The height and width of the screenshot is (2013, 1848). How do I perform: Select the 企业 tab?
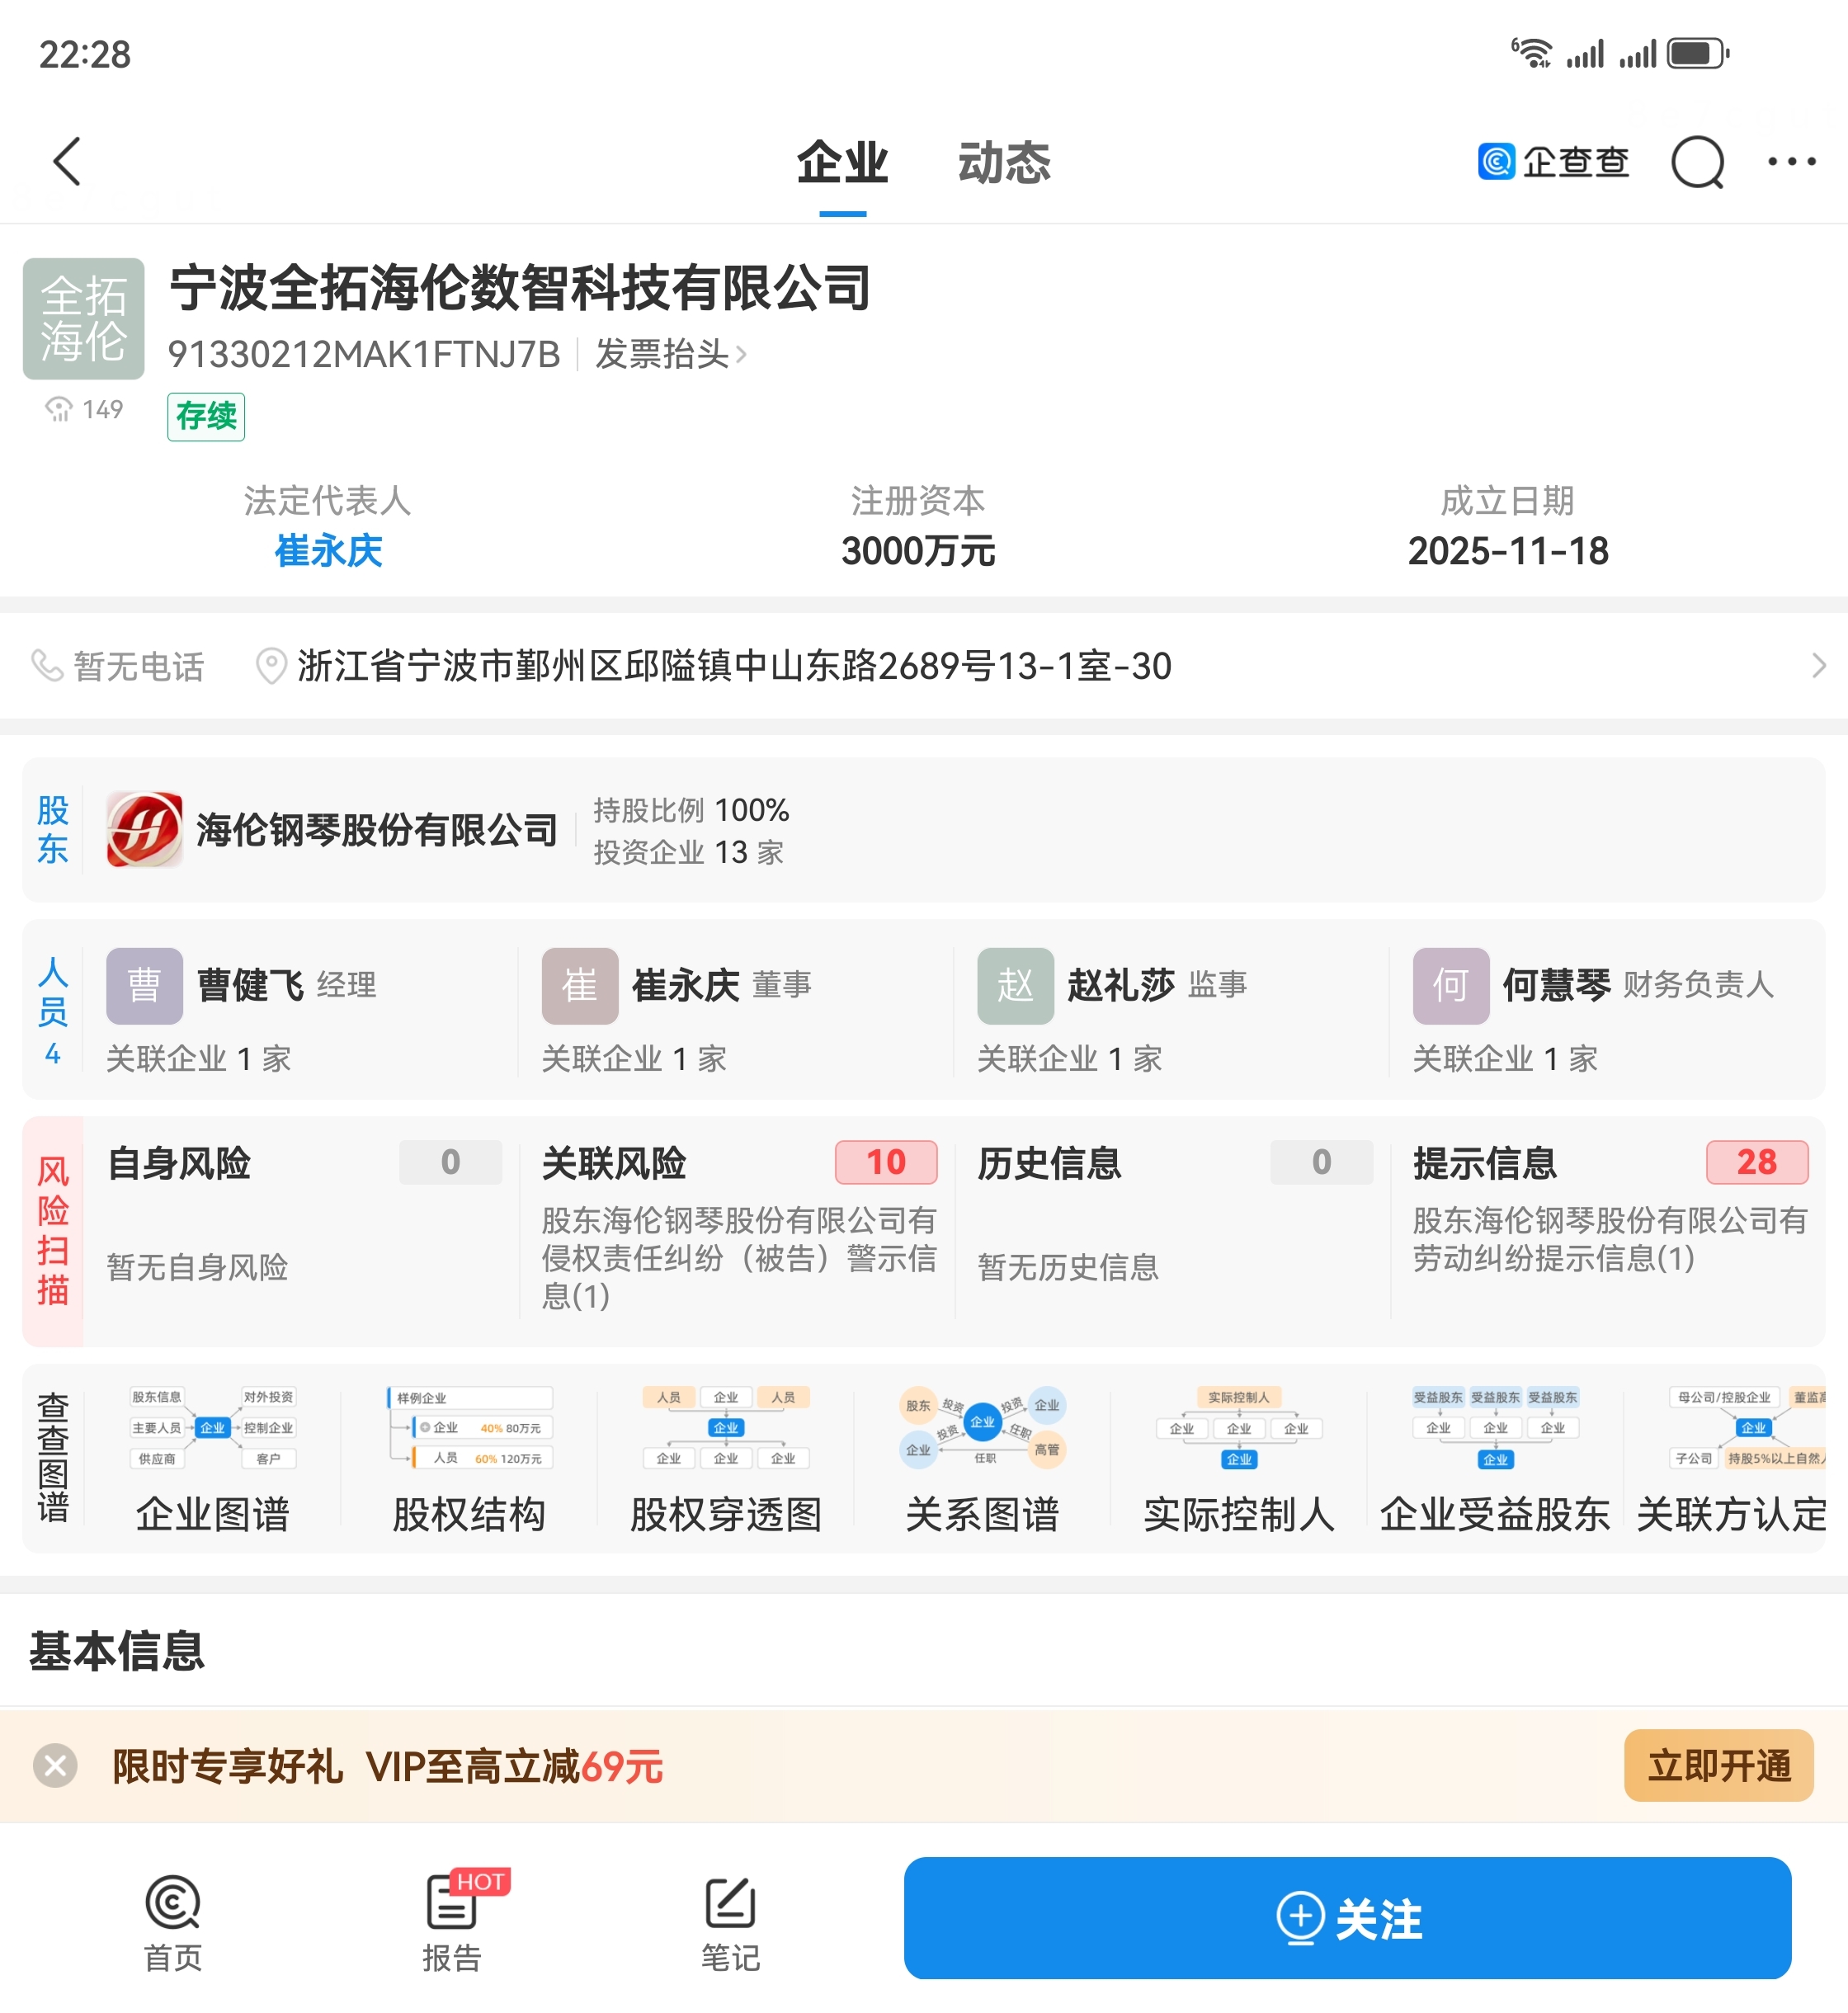click(x=842, y=163)
